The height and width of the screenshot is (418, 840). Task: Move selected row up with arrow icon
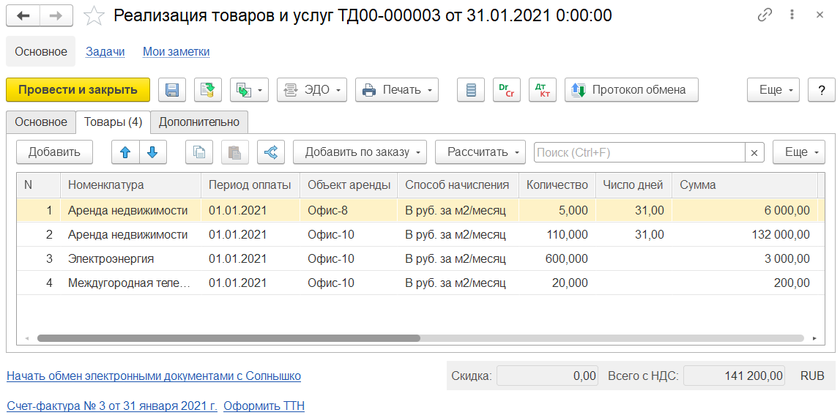pos(126,152)
